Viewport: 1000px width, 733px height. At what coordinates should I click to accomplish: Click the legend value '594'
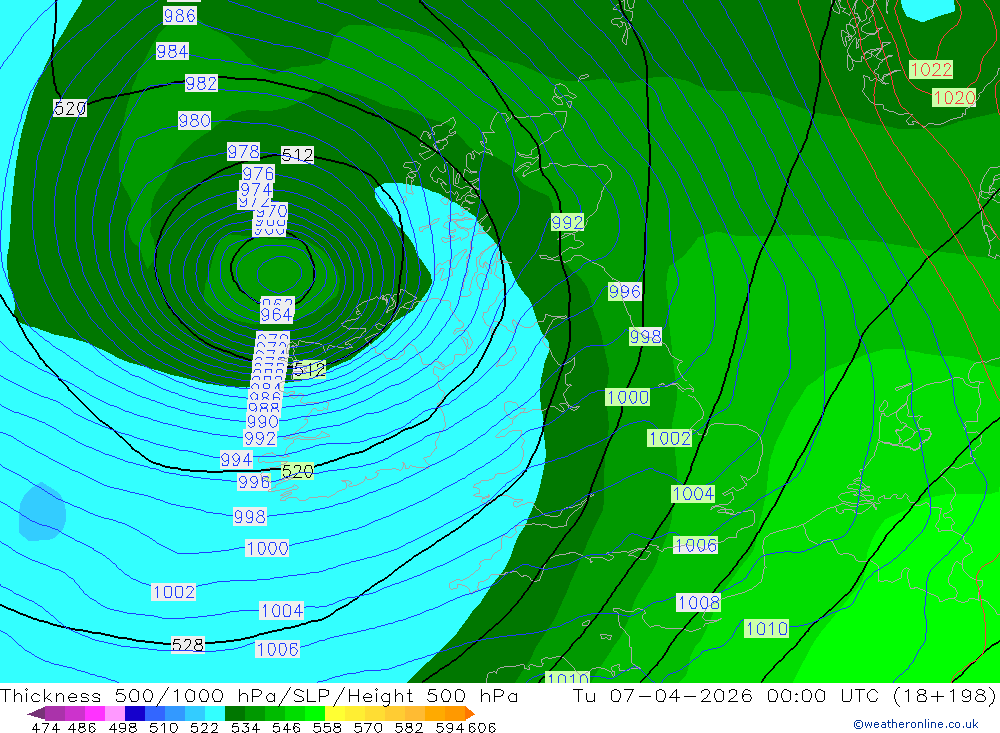coord(450,727)
